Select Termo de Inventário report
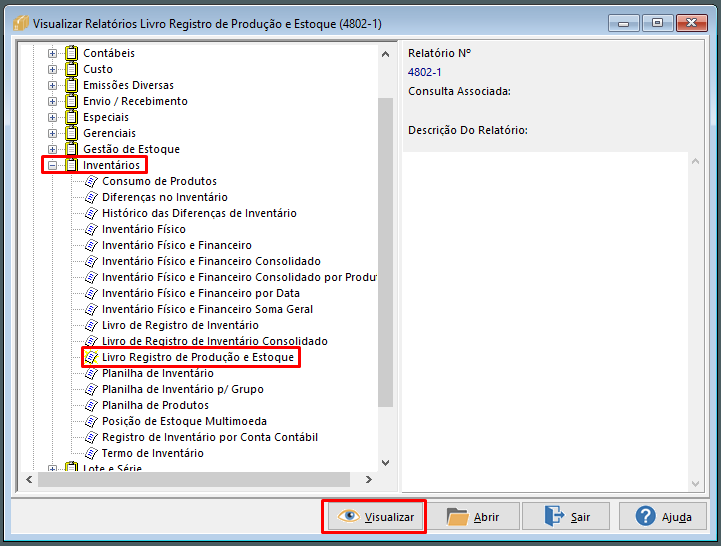Image resolution: width=721 pixels, height=546 pixels. point(153,453)
